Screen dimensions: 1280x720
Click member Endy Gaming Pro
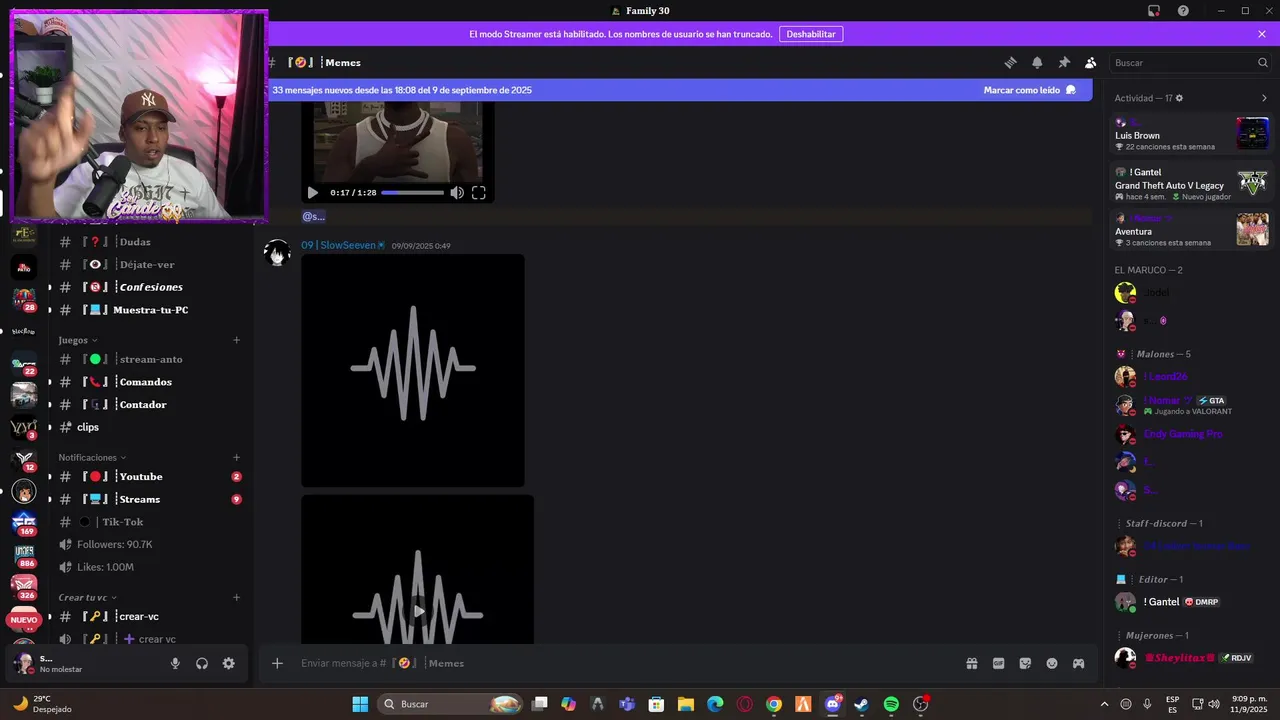tap(1183, 434)
